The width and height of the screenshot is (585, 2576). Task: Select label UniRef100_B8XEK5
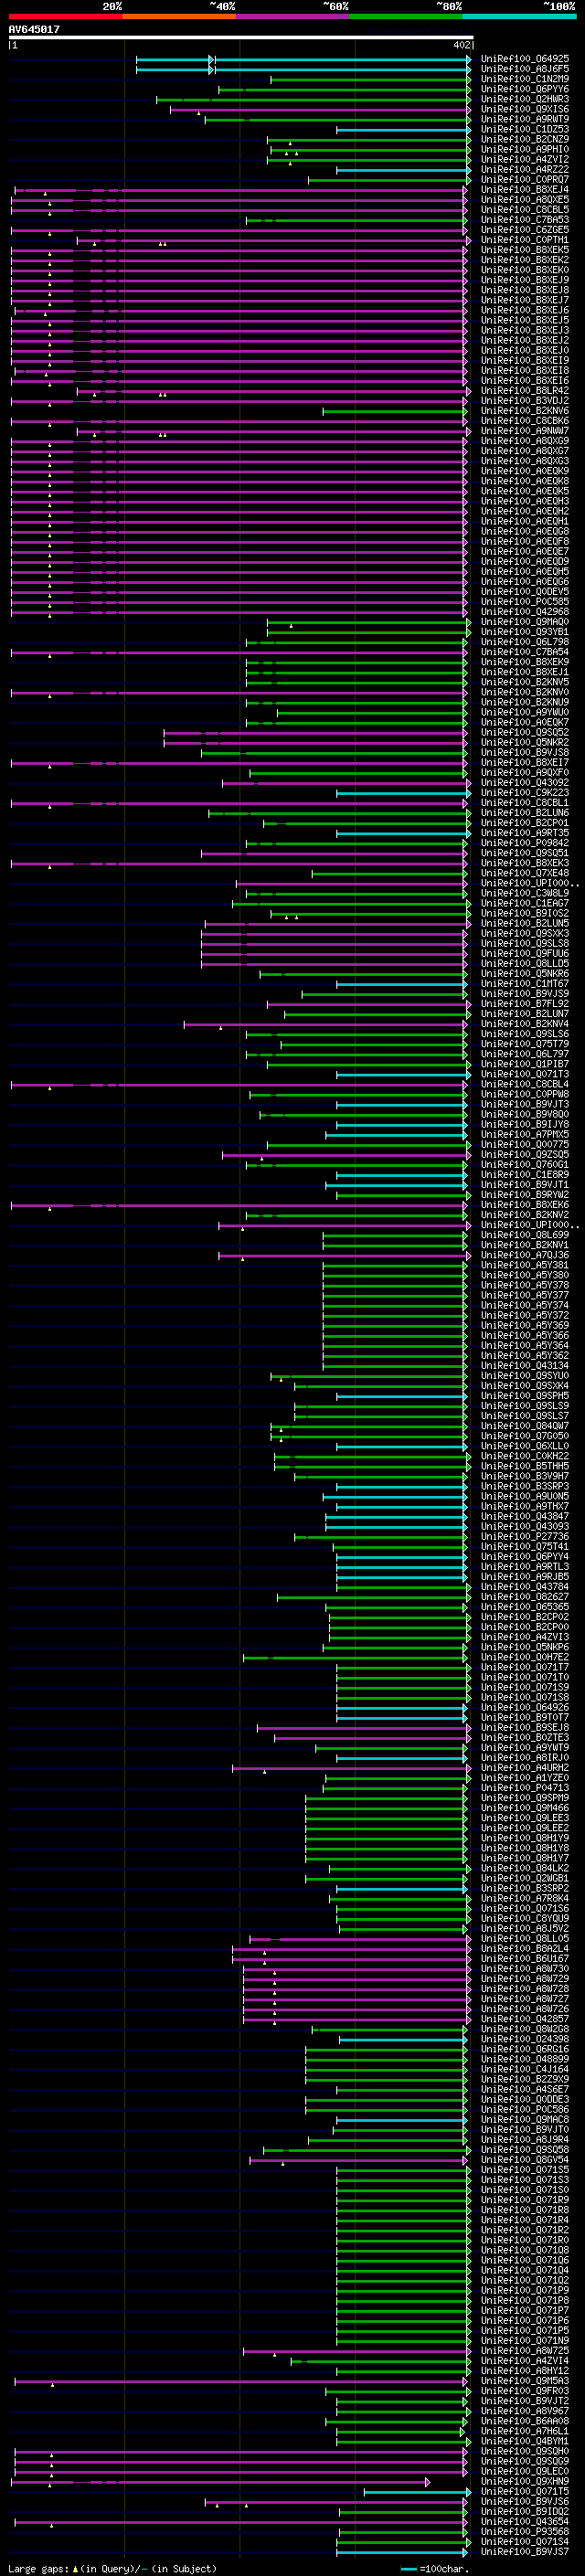pyautogui.click(x=525, y=250)
